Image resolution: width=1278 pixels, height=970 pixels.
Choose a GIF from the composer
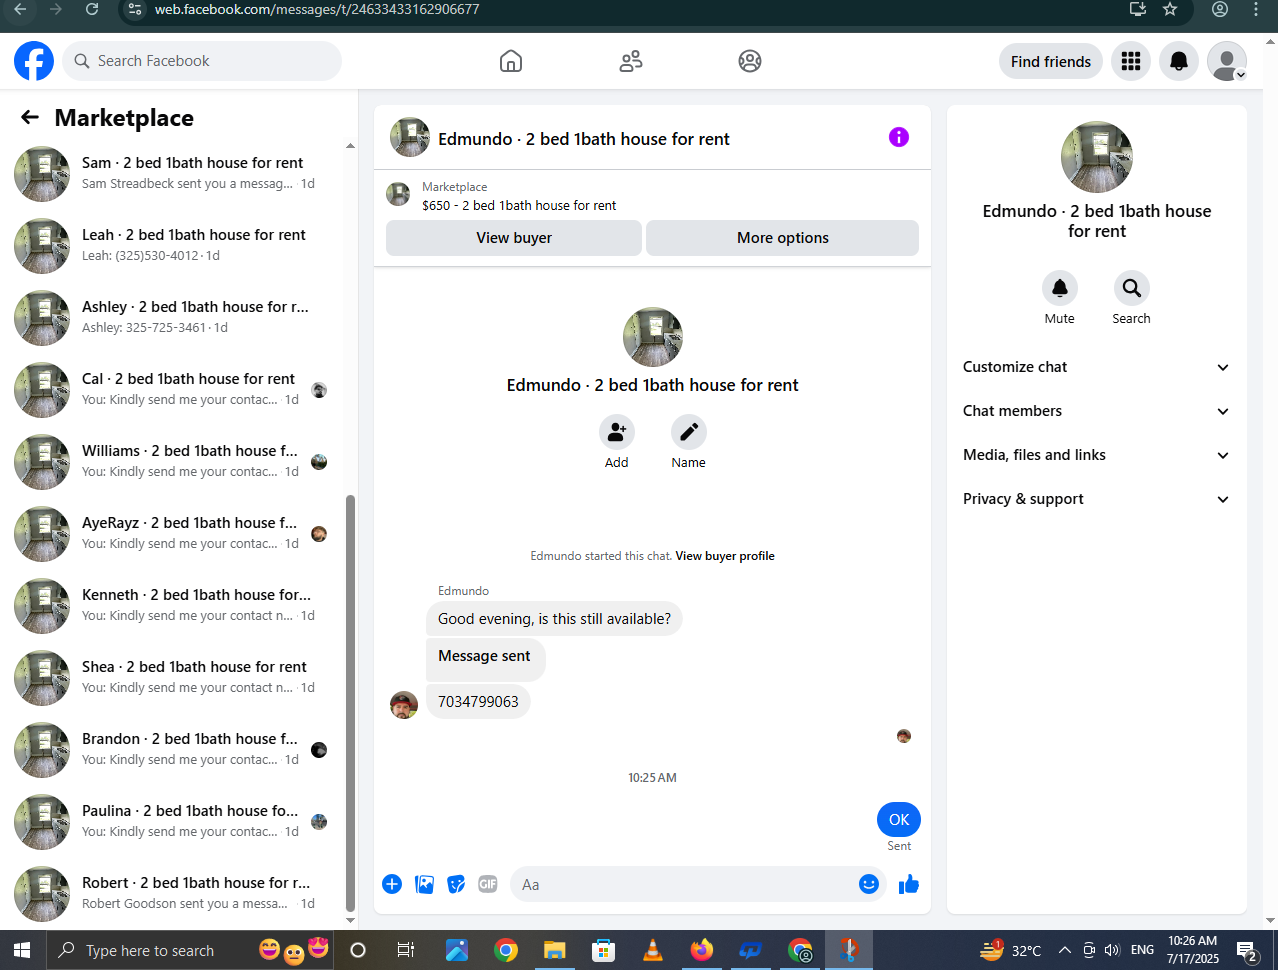click(x=488, y=884)
